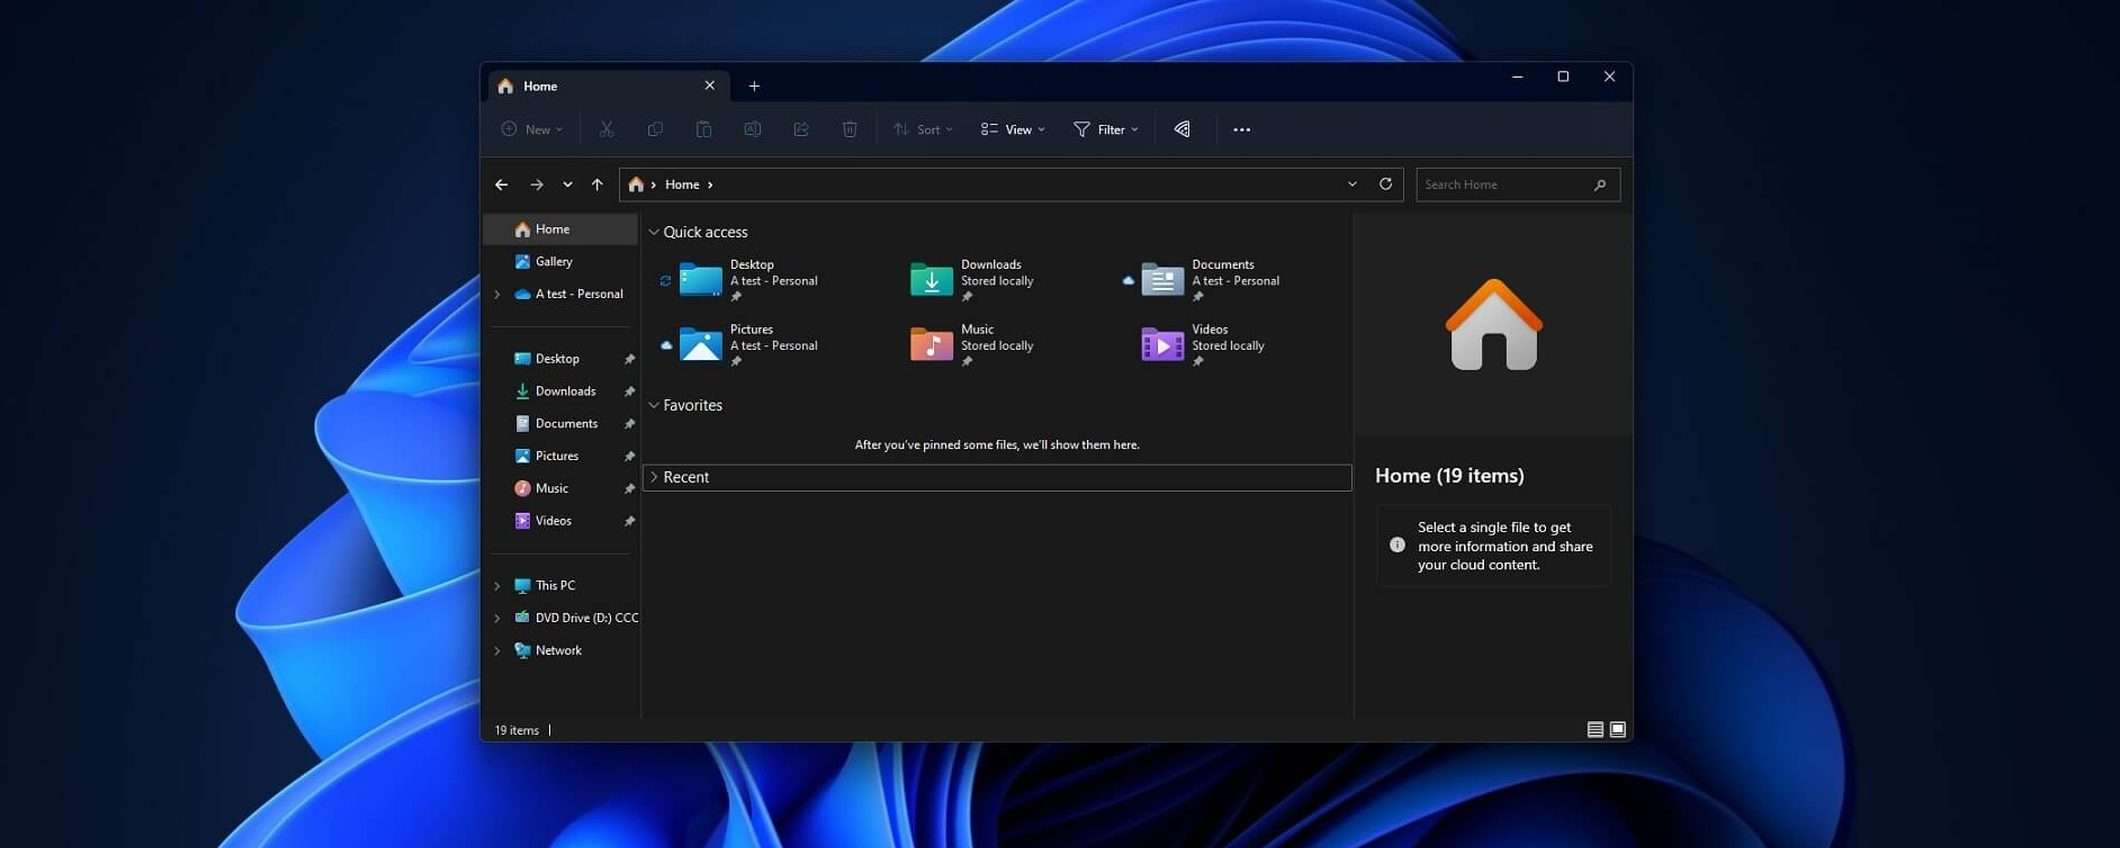Click the Copy icon in toolbar

click(655, 129)
